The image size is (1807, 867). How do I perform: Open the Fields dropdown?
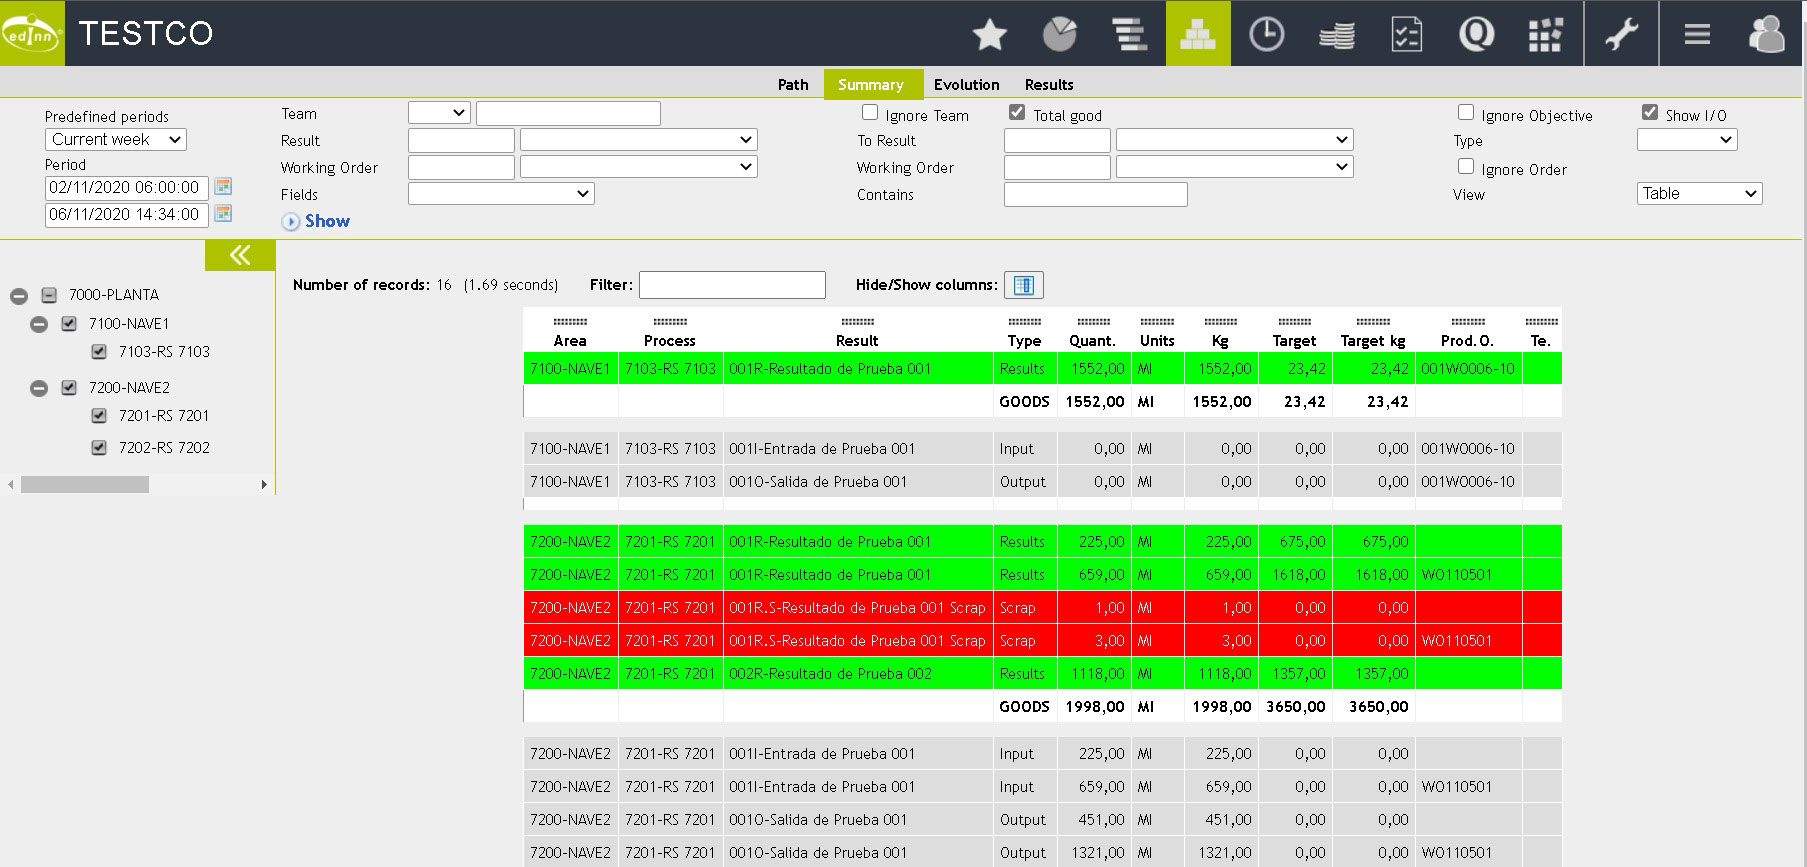tap(501, 193)
